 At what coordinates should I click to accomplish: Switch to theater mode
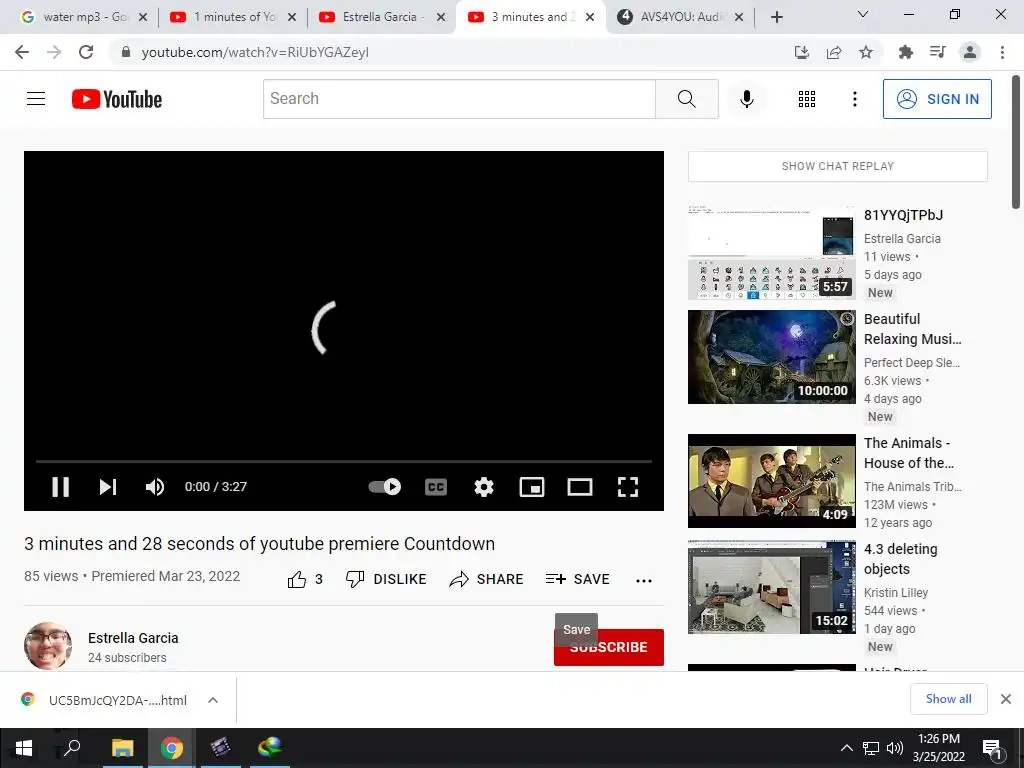579,487
